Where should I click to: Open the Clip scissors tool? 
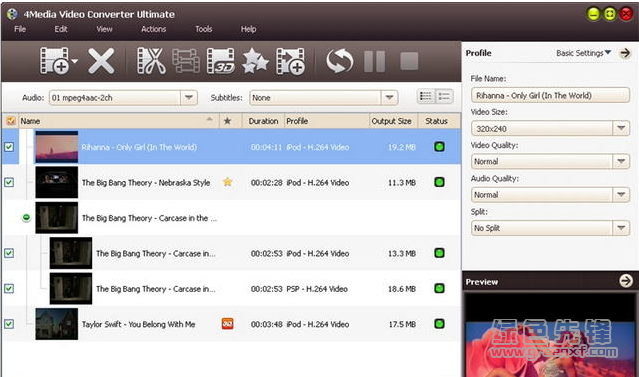pos(151,61)
